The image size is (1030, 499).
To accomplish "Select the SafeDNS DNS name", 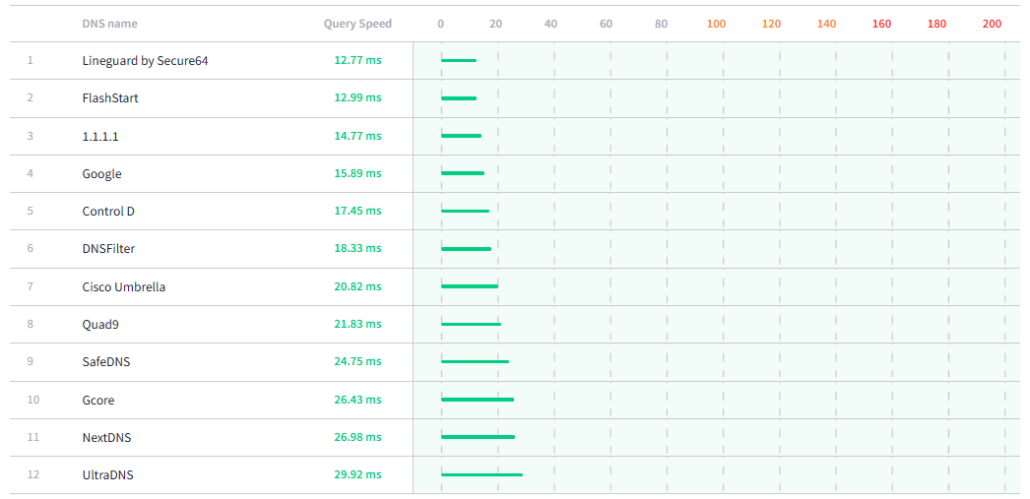I will (106, 362).
